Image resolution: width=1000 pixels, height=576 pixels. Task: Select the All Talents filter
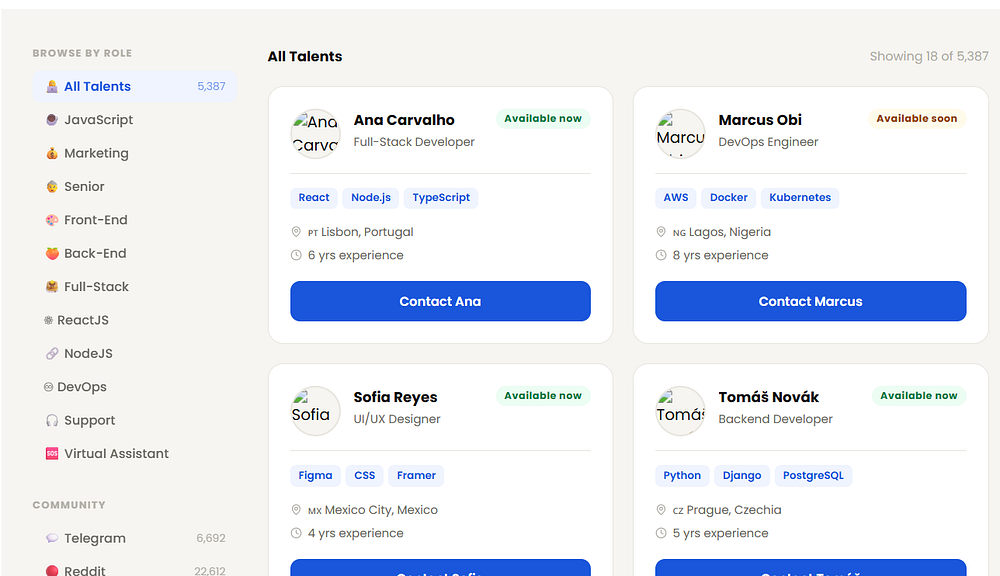click(97, 87)
